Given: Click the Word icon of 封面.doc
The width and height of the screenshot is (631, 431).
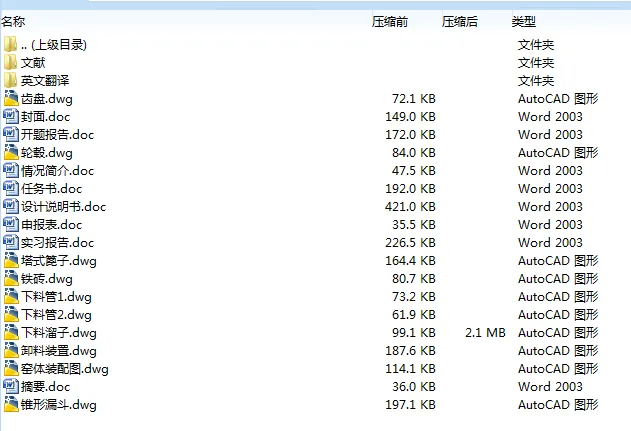Looking at the screenshot, I should (11, 116).
